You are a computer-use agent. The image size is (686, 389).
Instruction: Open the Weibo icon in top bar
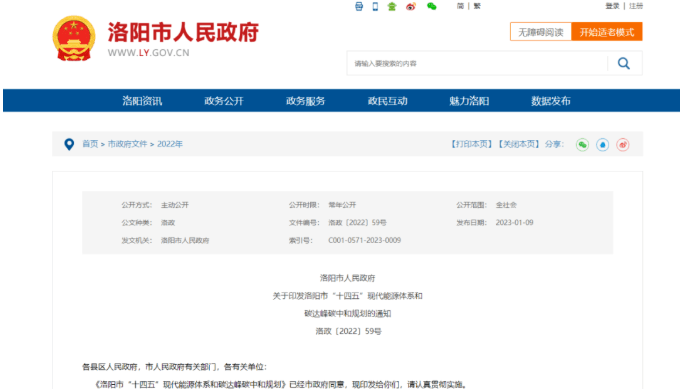pos(410,6)
